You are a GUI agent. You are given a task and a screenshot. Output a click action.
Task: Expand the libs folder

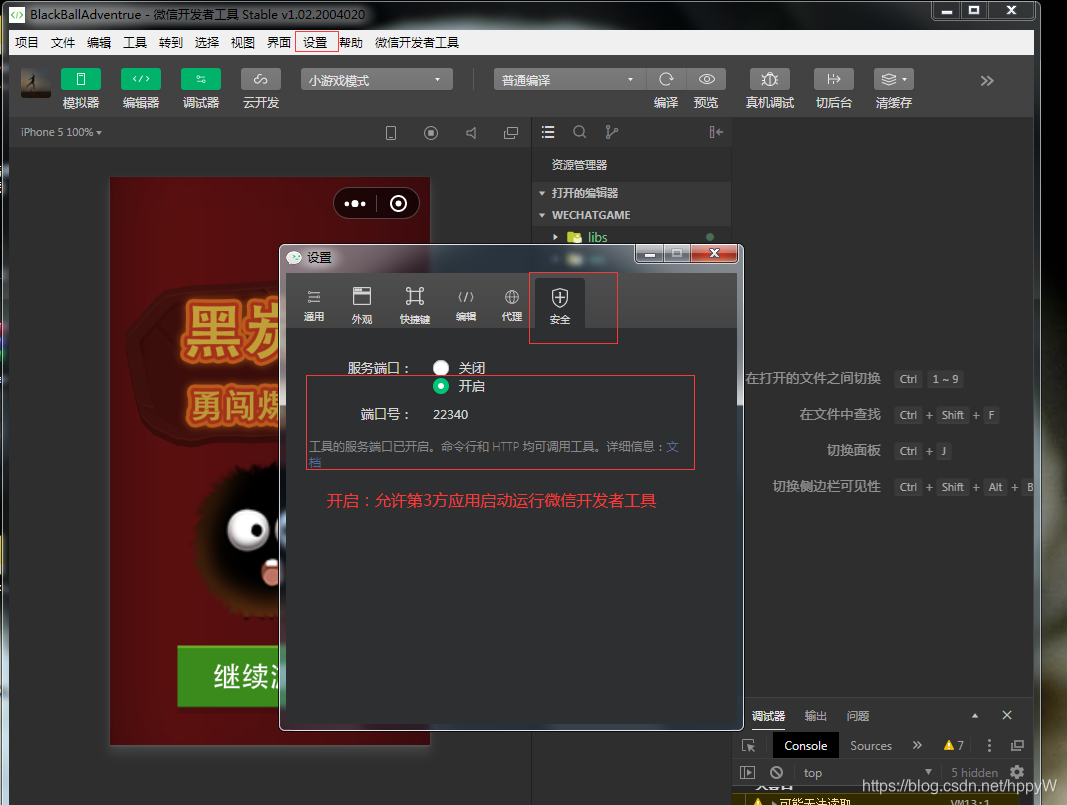(555, 237)
